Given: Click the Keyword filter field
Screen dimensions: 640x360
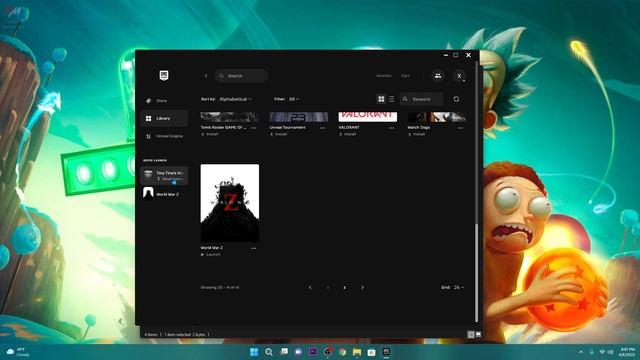Looking at the screenshot, I should point(421,99).
